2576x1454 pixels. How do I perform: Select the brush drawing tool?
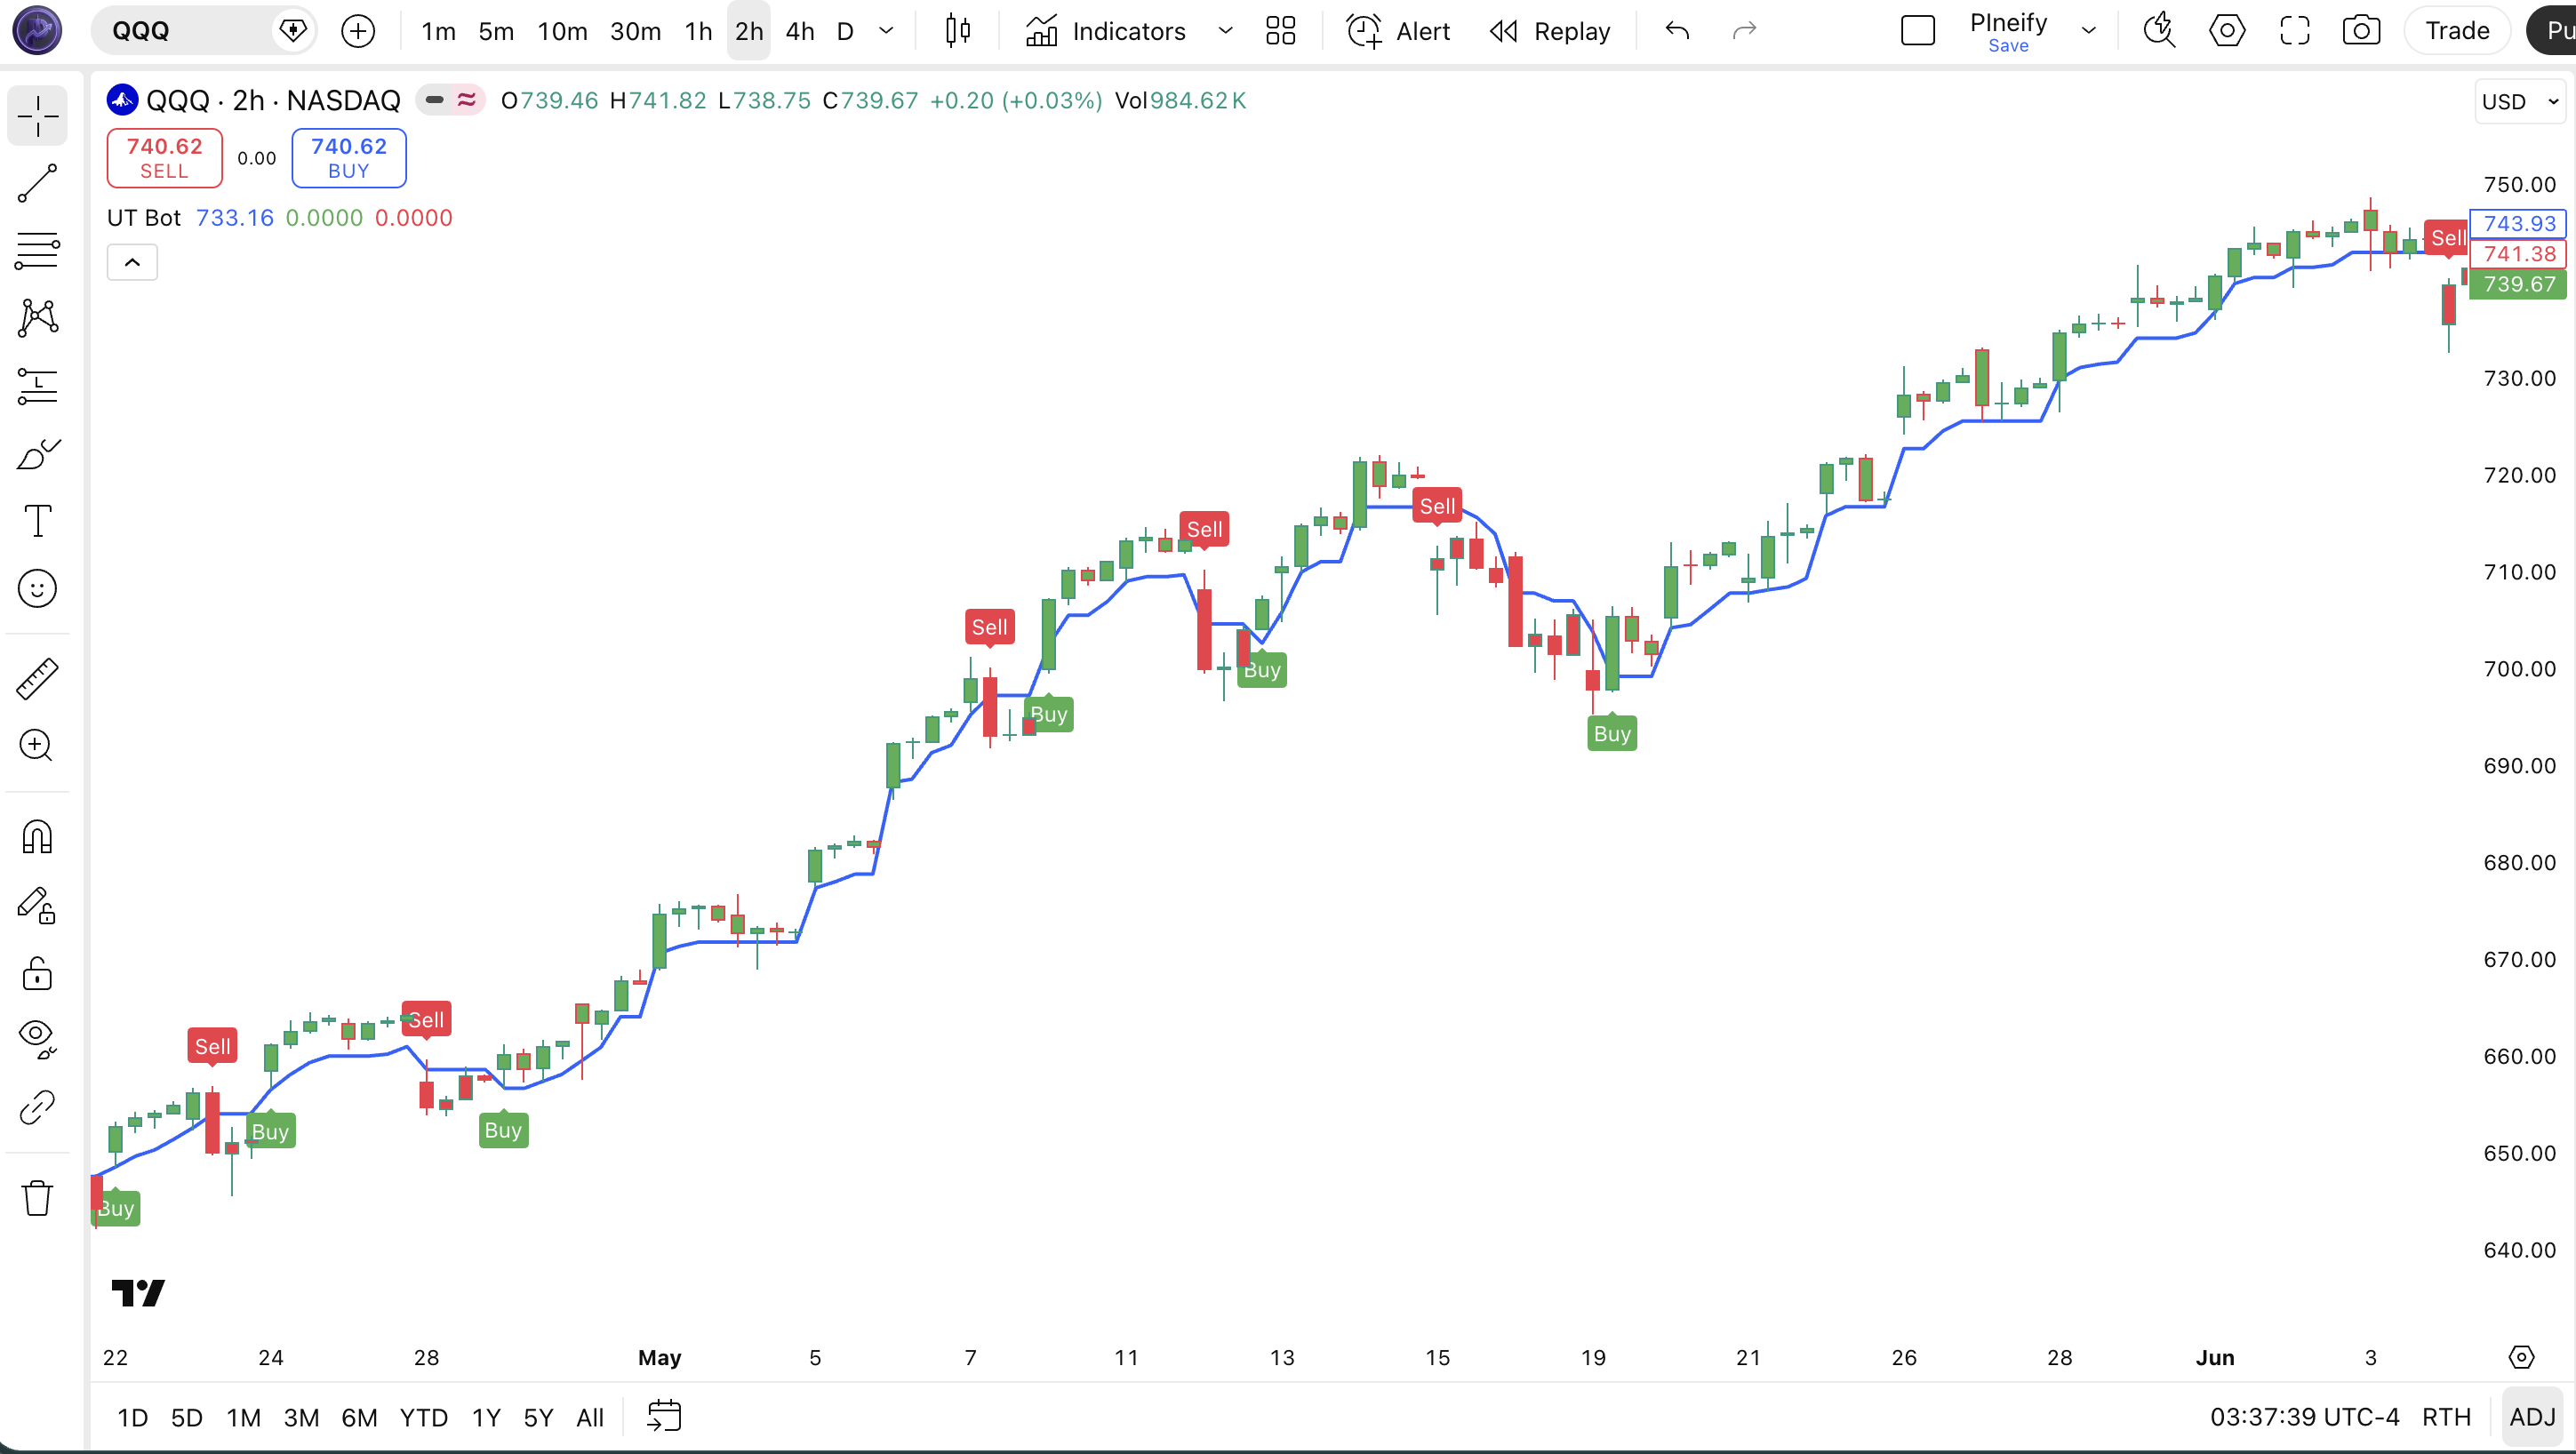(x=38, y=454)
